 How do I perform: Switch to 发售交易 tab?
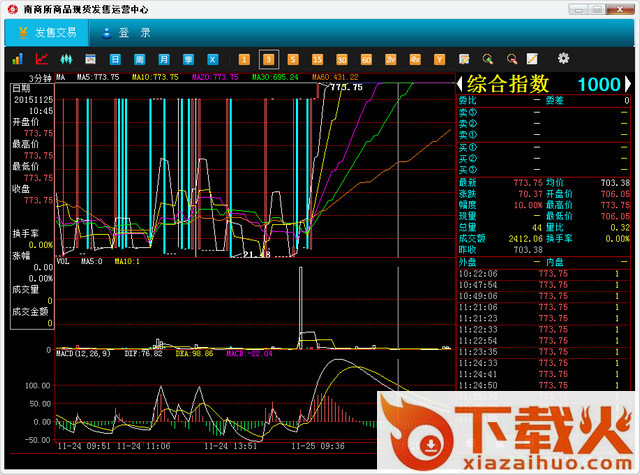click(47, 33)
